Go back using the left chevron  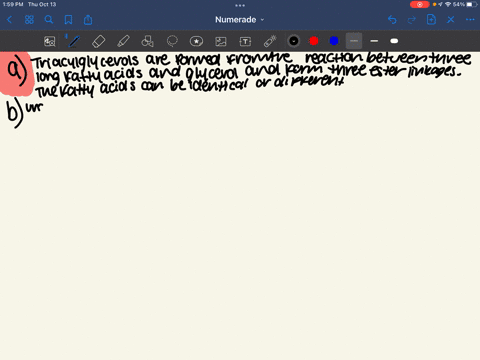pos(9,20)
